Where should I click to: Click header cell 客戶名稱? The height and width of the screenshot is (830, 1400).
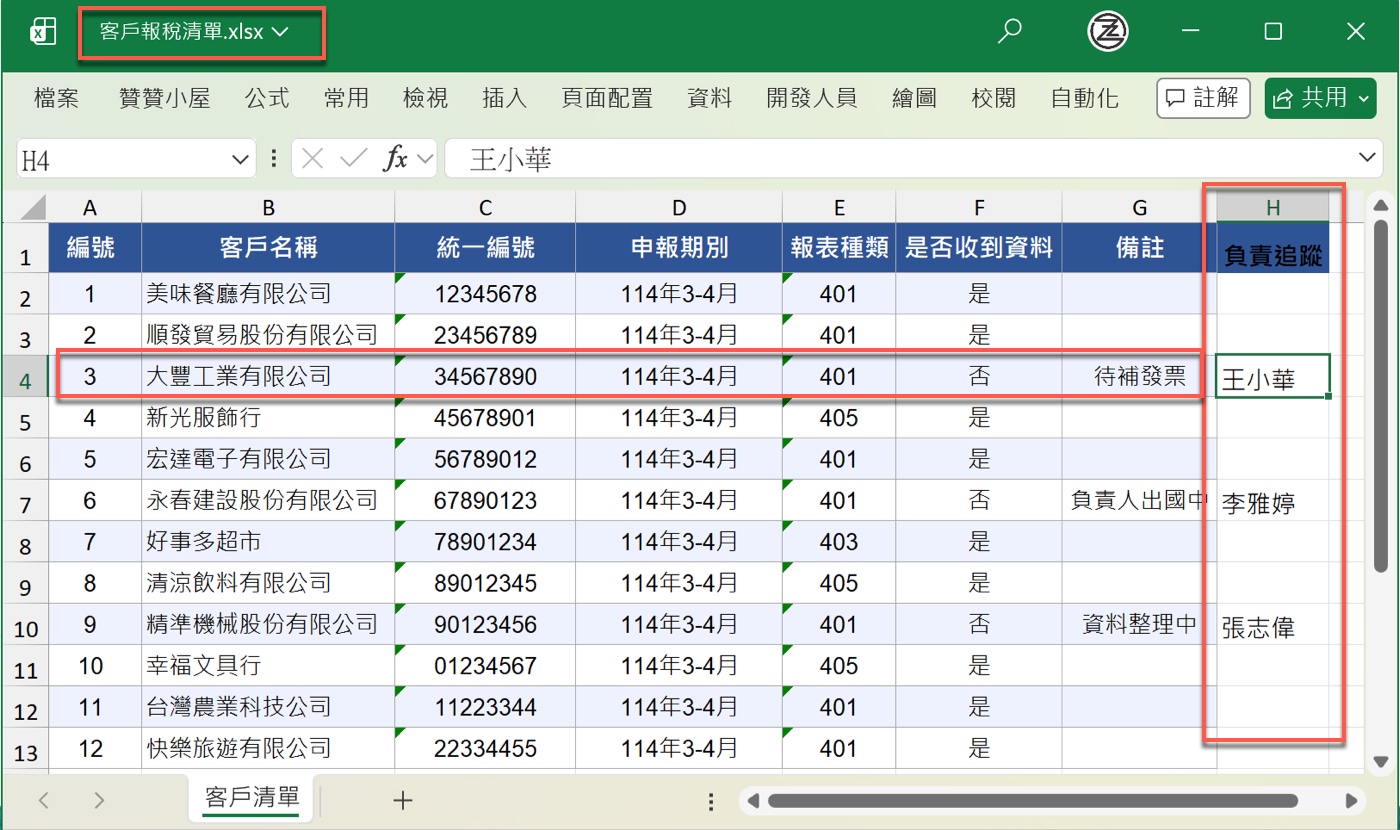point(268,248)
